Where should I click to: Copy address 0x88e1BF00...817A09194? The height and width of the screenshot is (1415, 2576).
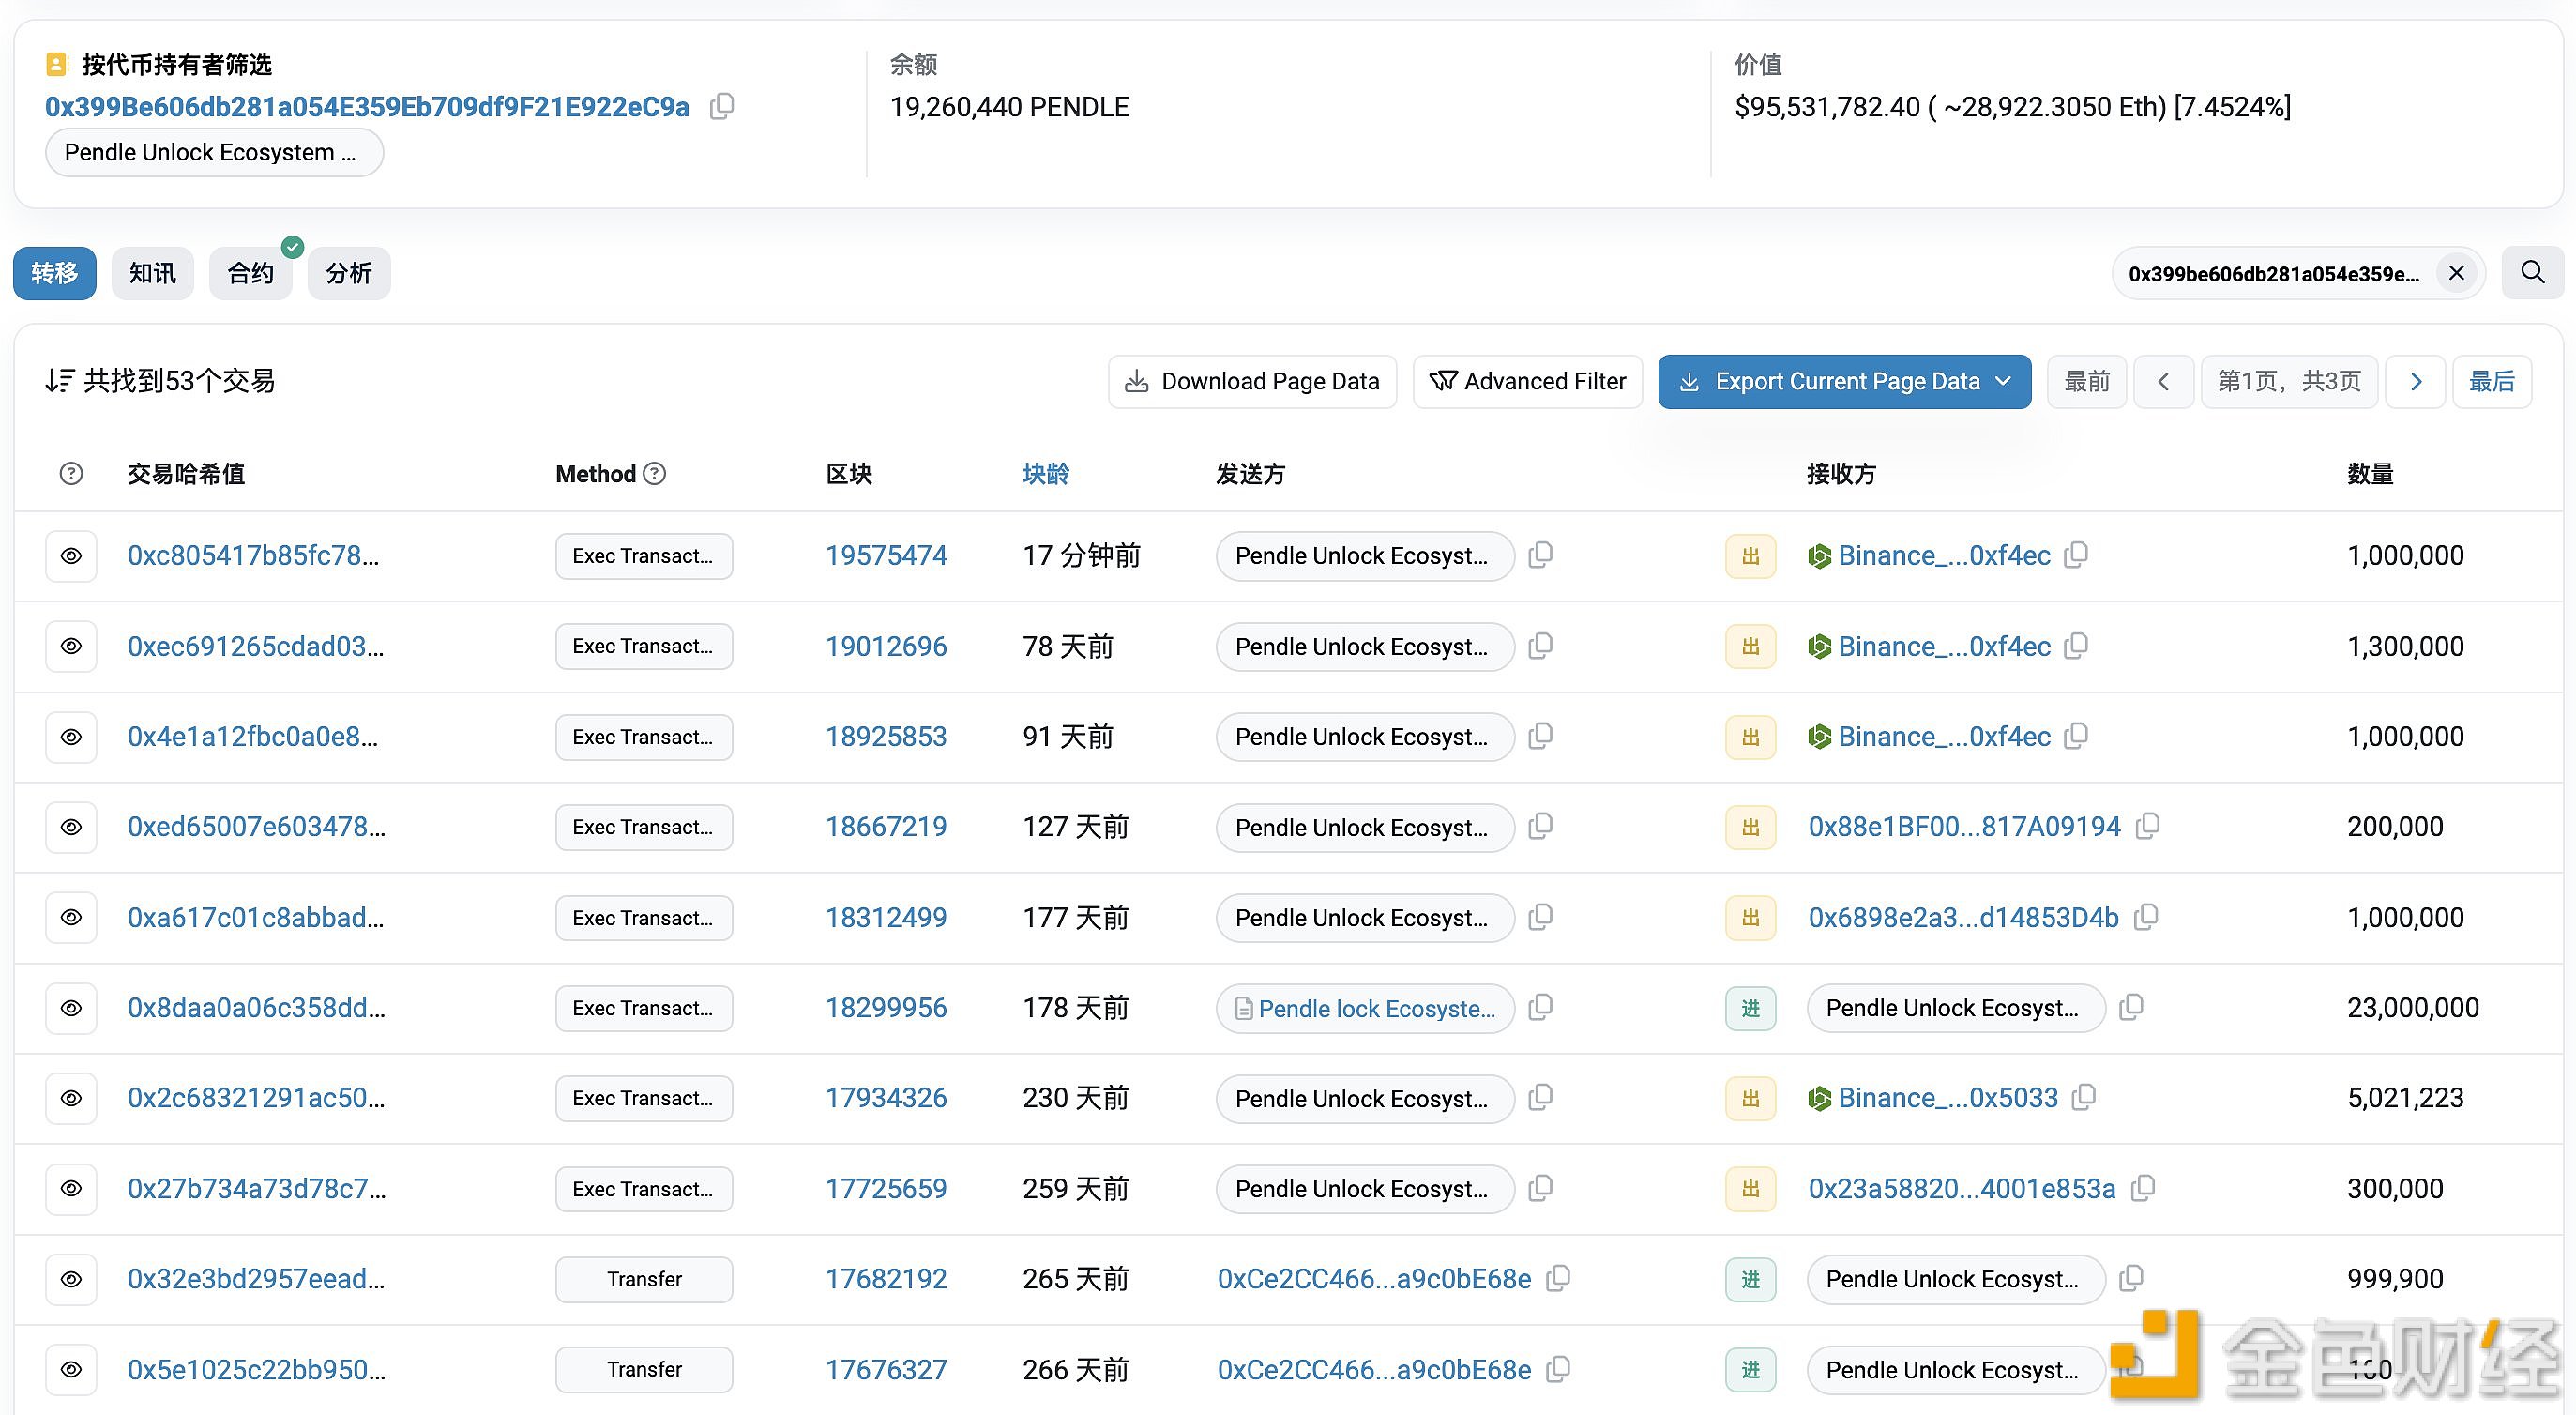click(x=2147, y=826)
